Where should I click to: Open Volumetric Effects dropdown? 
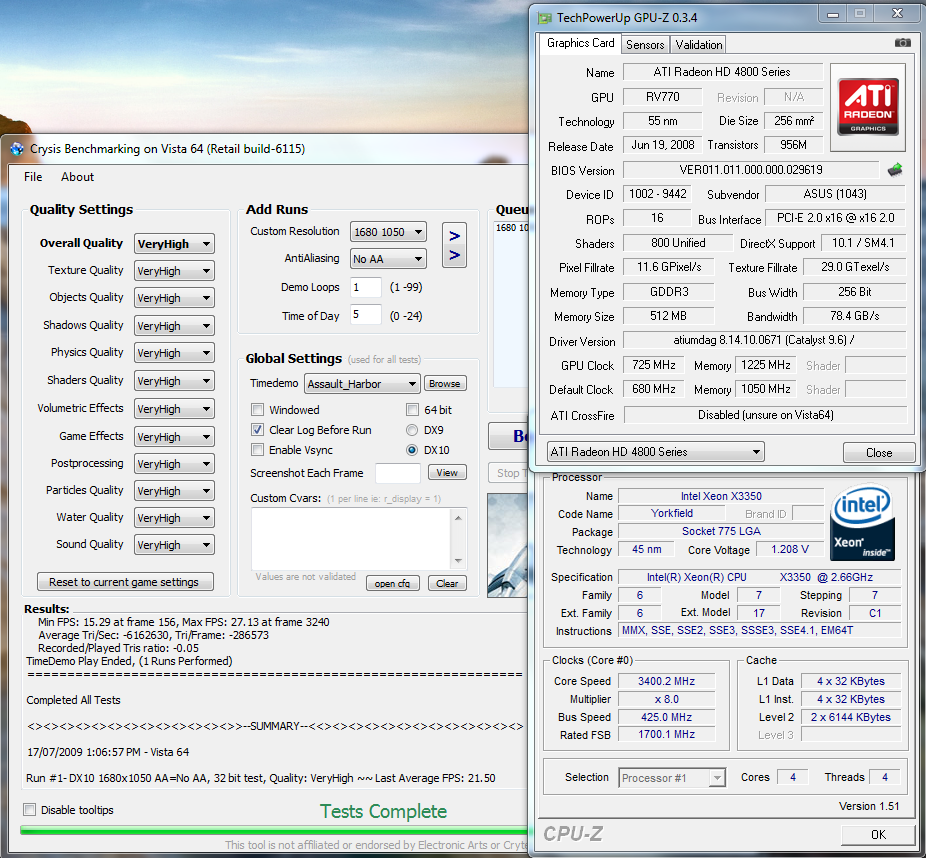tap(174, 409)
